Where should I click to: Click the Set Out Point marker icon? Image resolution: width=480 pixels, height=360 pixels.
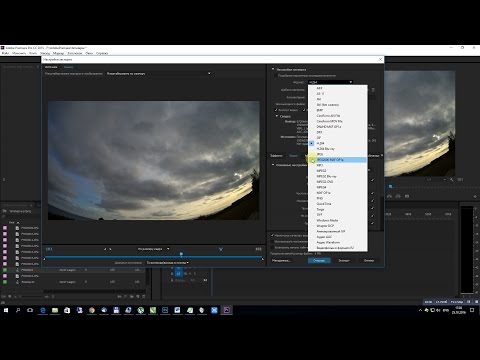(110, 249)
